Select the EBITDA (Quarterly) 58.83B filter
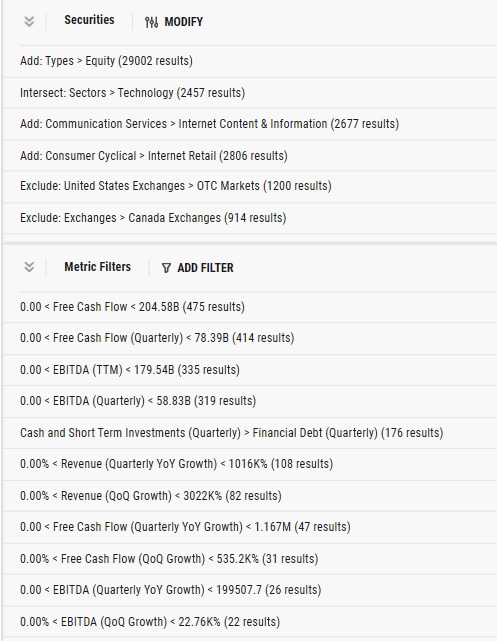Image resolution: width=497 pixels, height=641 pixels. [250, 401]
